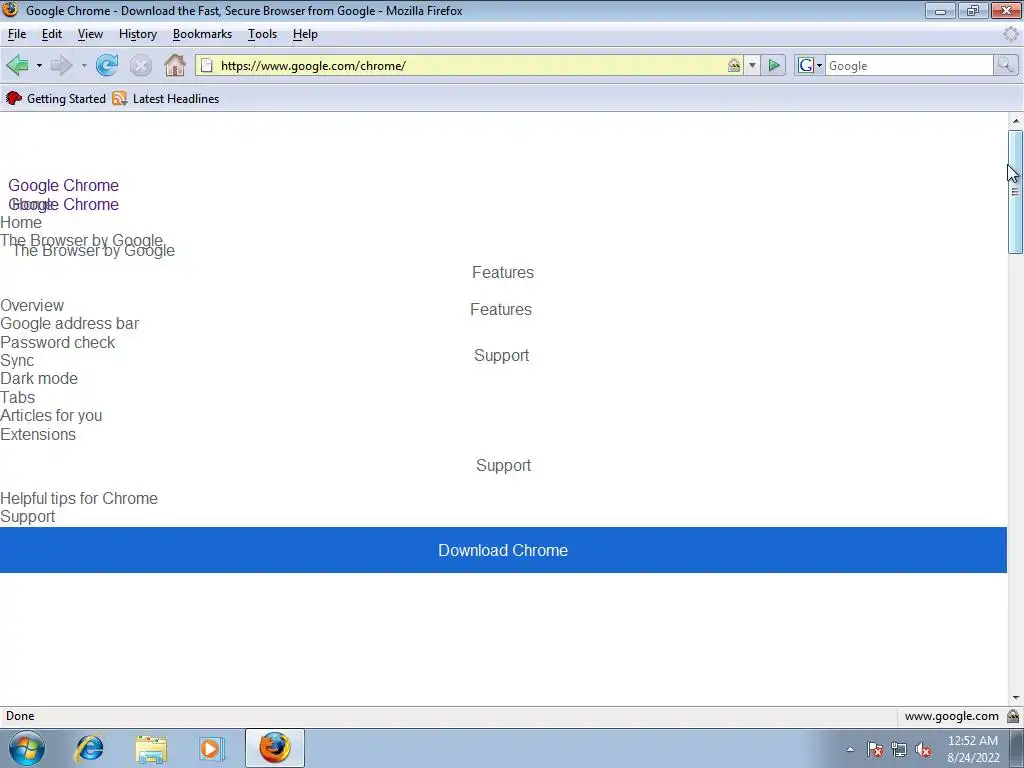This screenshot has height=768, width=1024.
Task: Open the File menu
Action: [17, 34]
